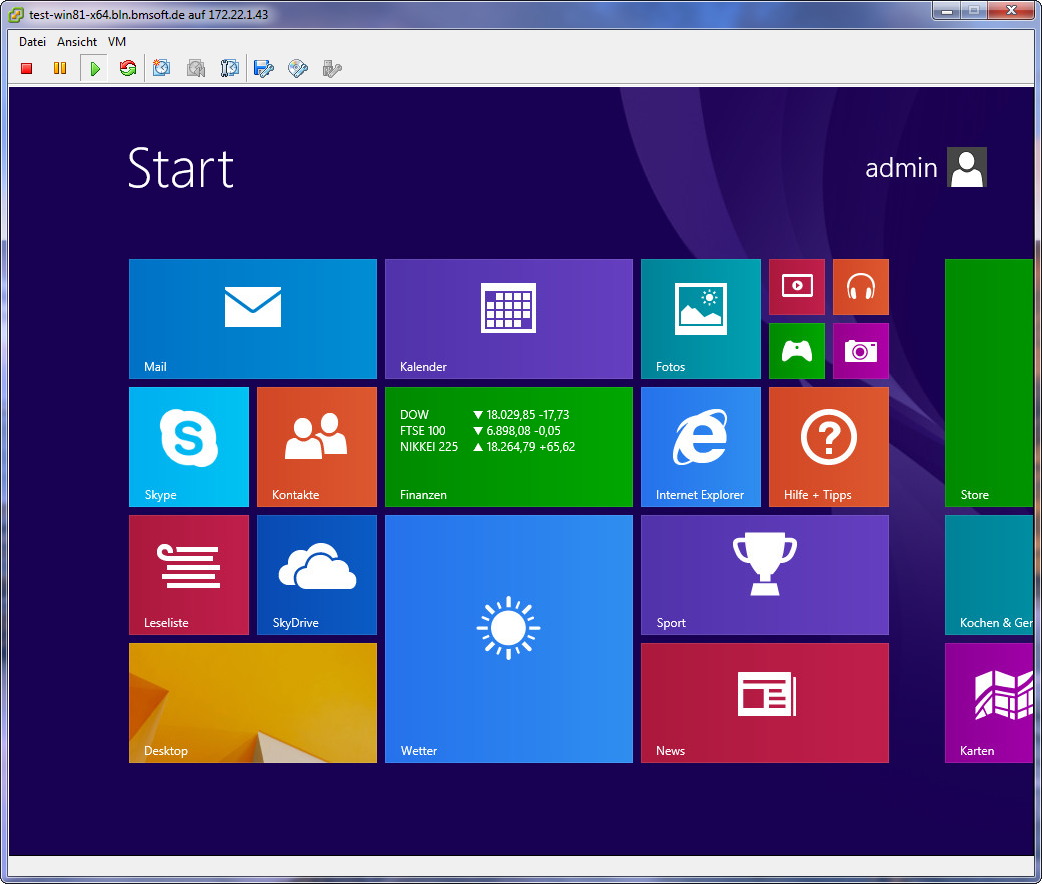This screenshot has height=884, width=1042.
Task: Open the Fotos tile
Action: click(700, 319)
